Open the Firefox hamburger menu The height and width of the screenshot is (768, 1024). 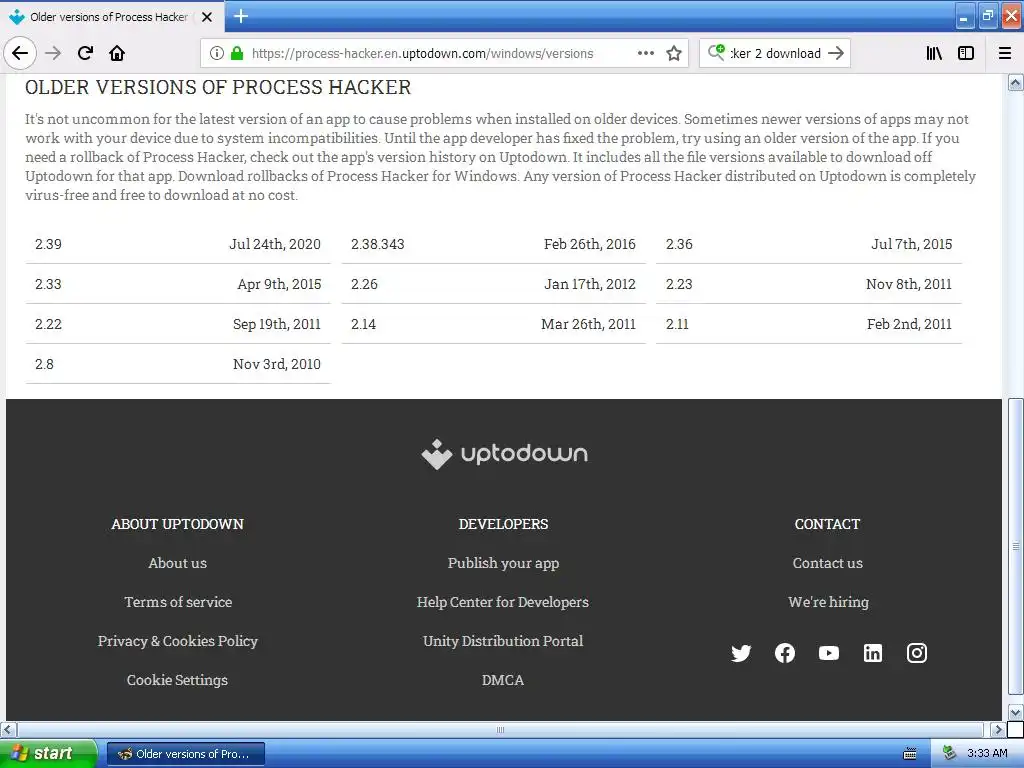(x=1005, y=53)
